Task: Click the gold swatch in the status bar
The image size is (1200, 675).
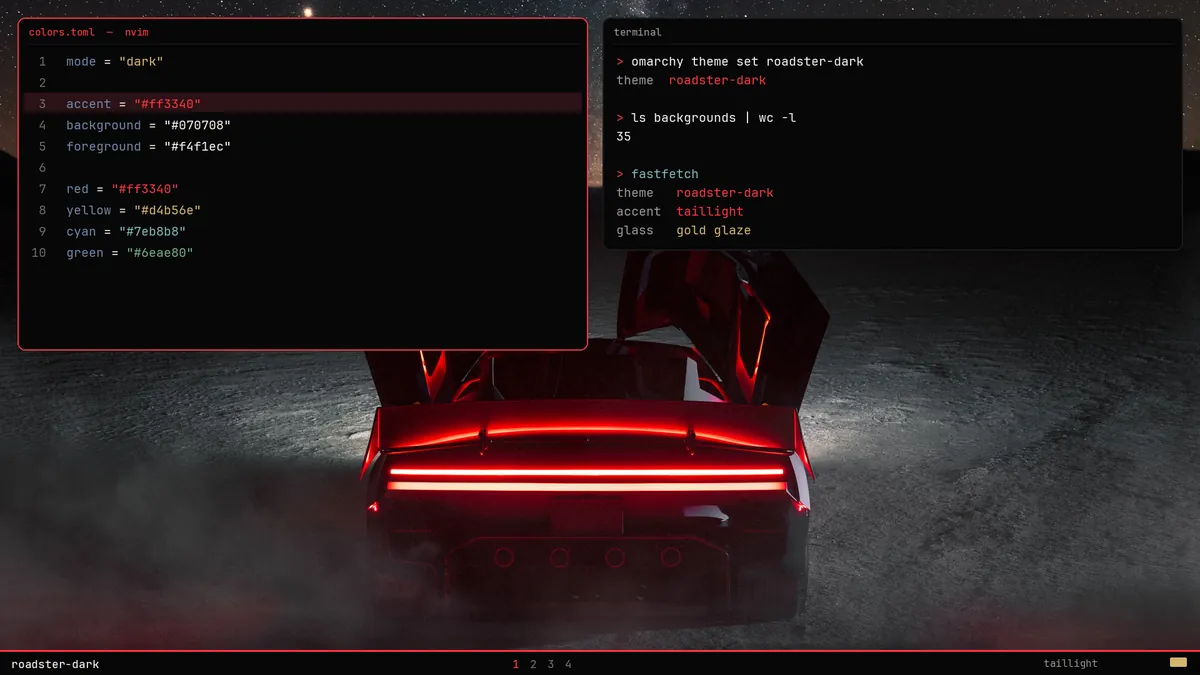Action: [1178, 662]
